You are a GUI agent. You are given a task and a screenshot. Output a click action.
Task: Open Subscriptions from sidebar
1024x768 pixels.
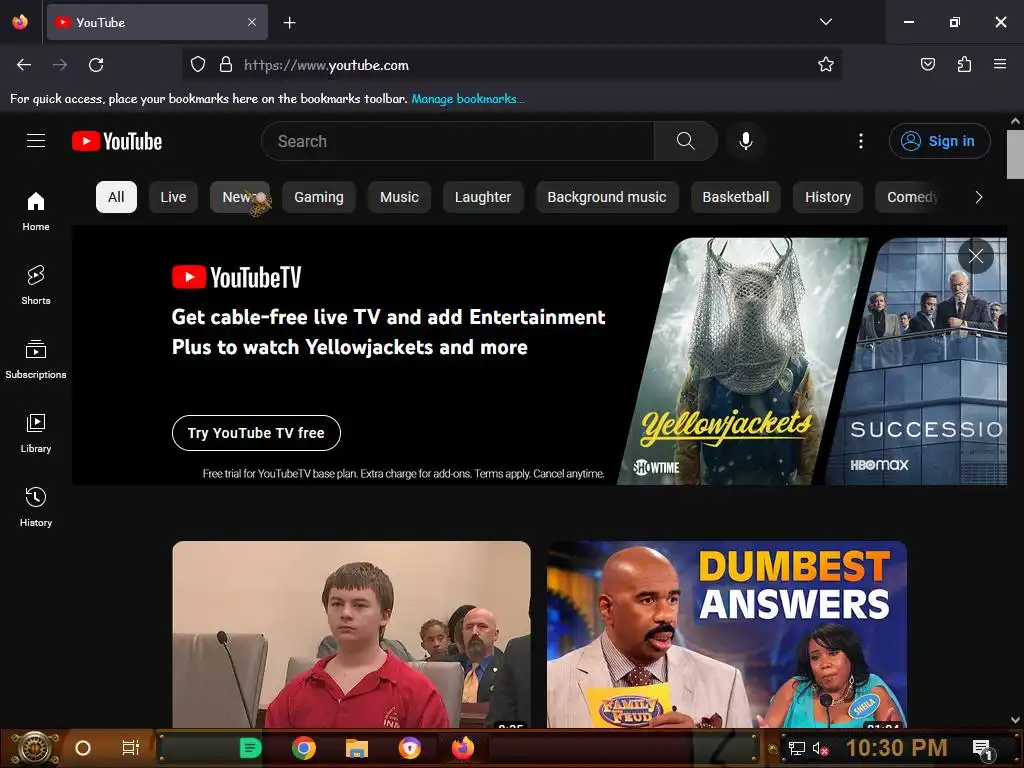(36, 359)
